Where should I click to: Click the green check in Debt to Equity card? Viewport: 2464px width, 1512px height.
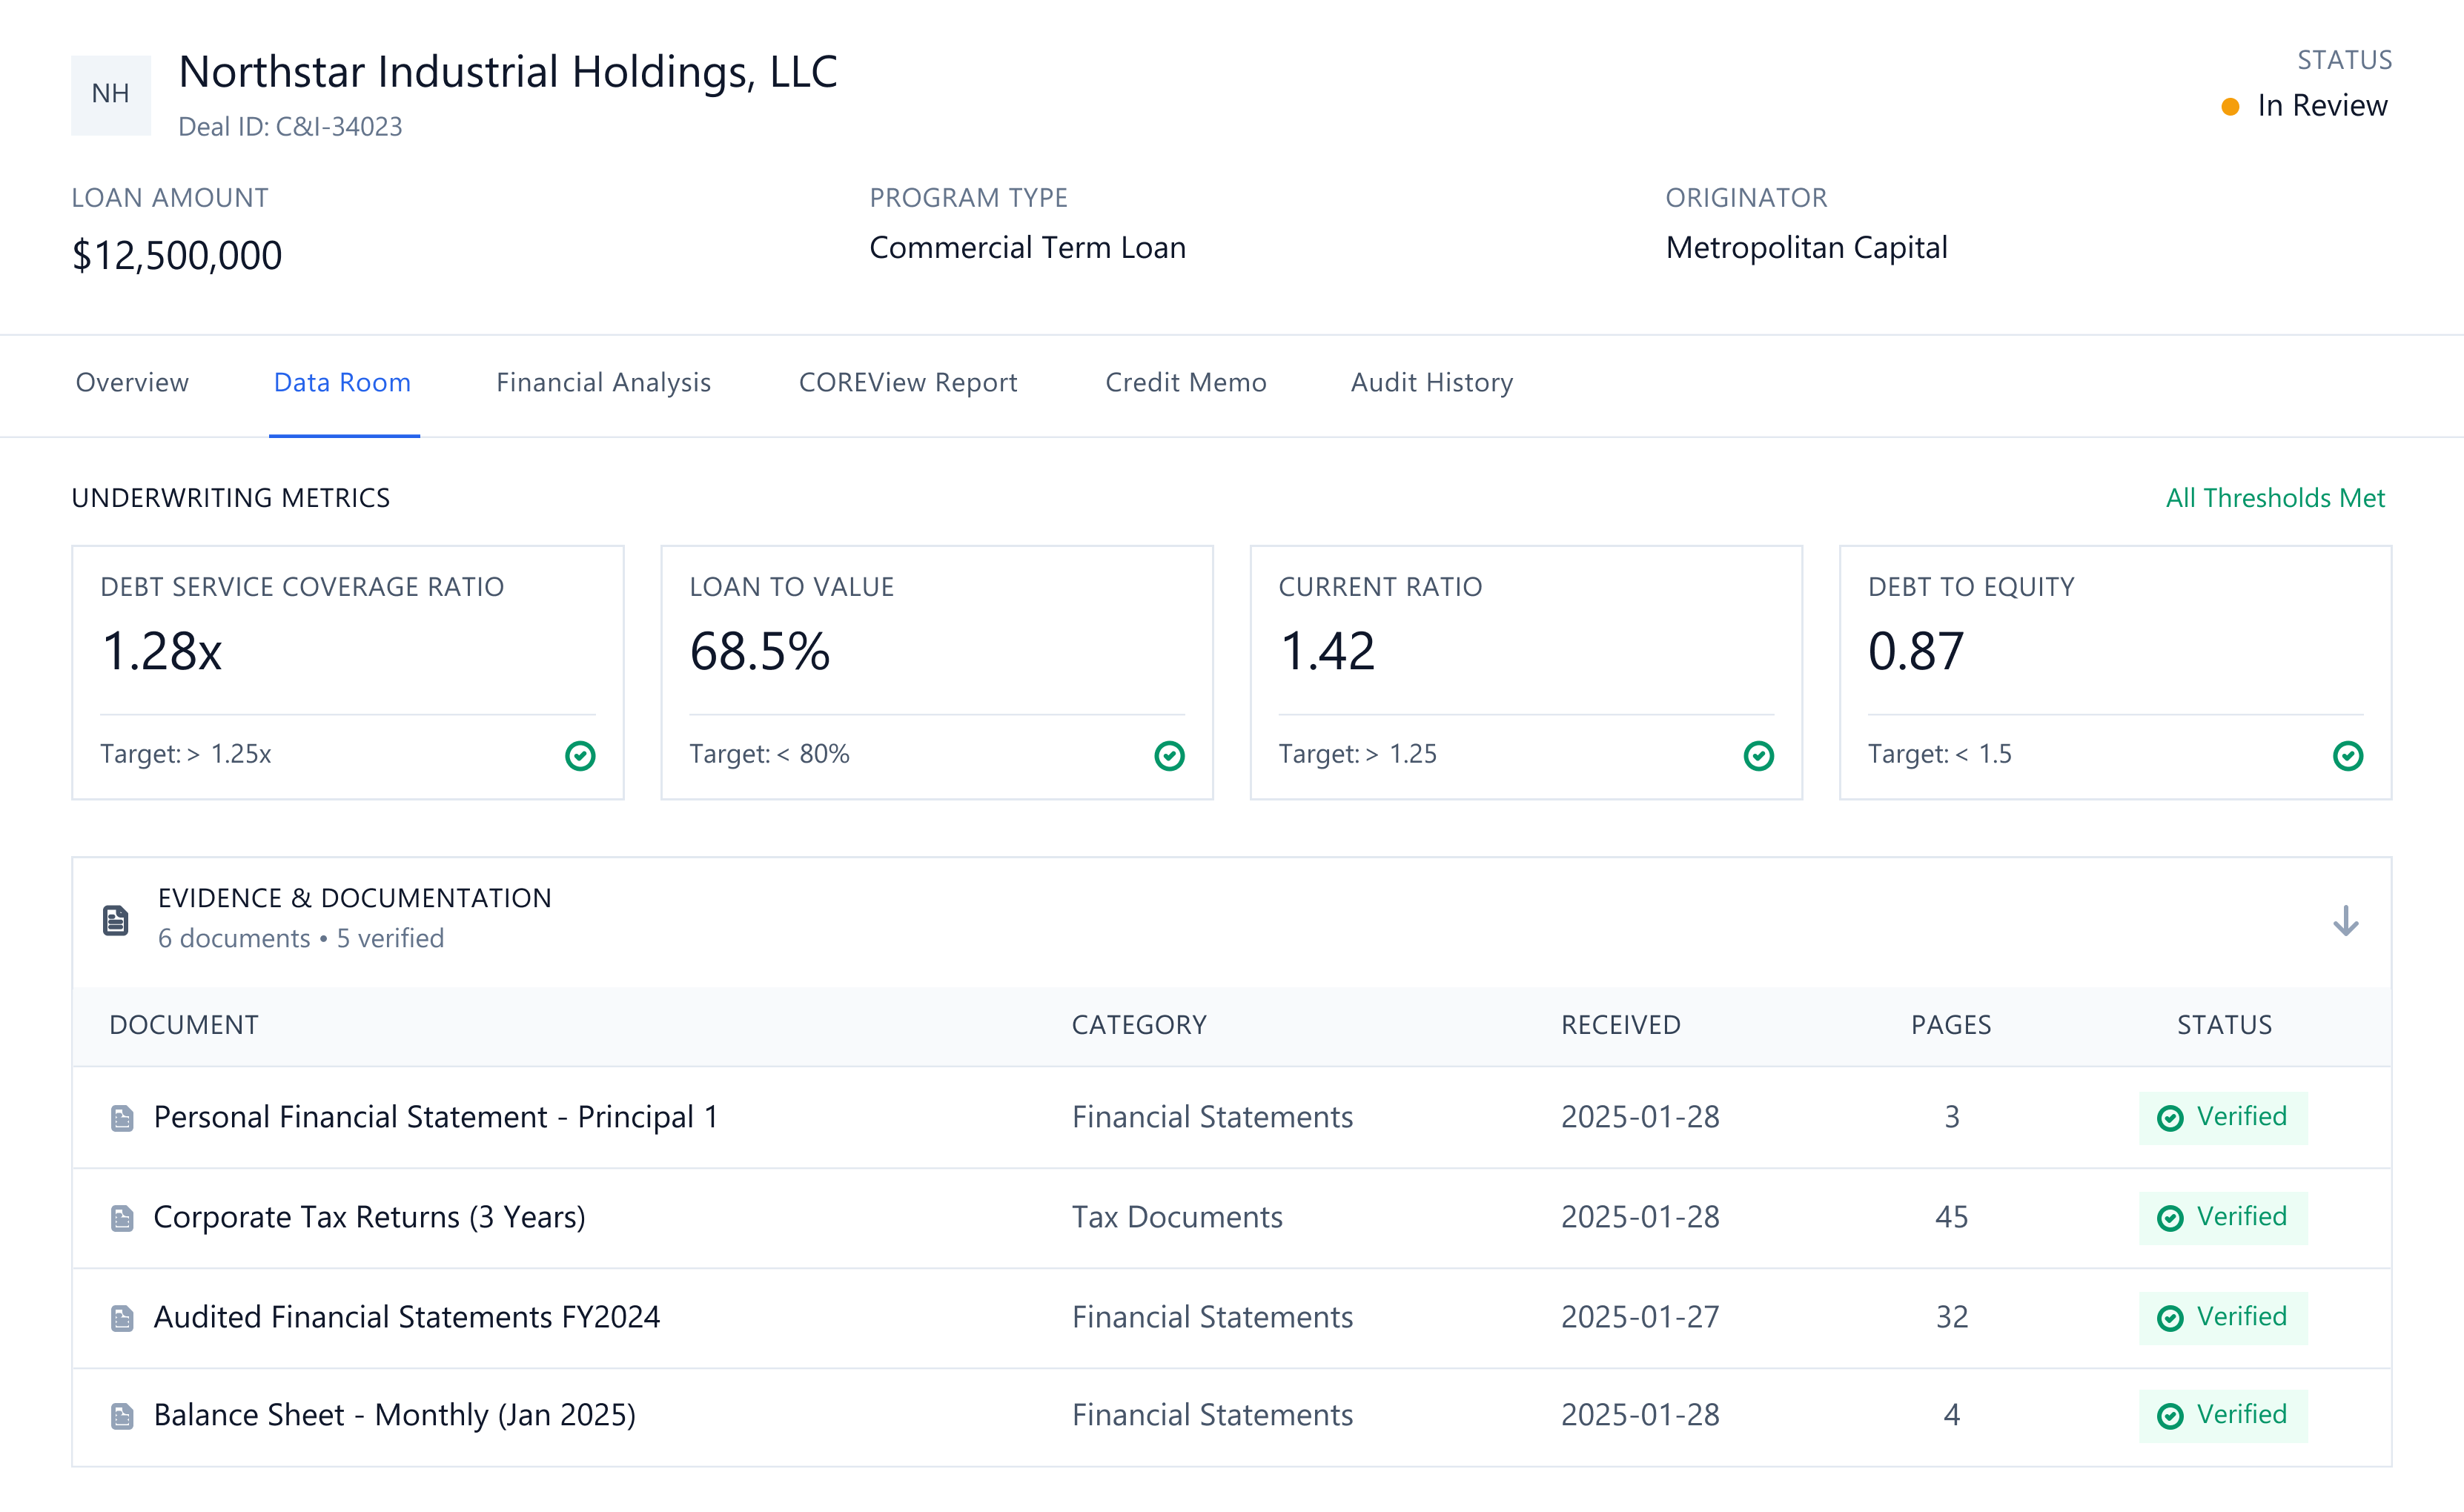(2347, 755)
